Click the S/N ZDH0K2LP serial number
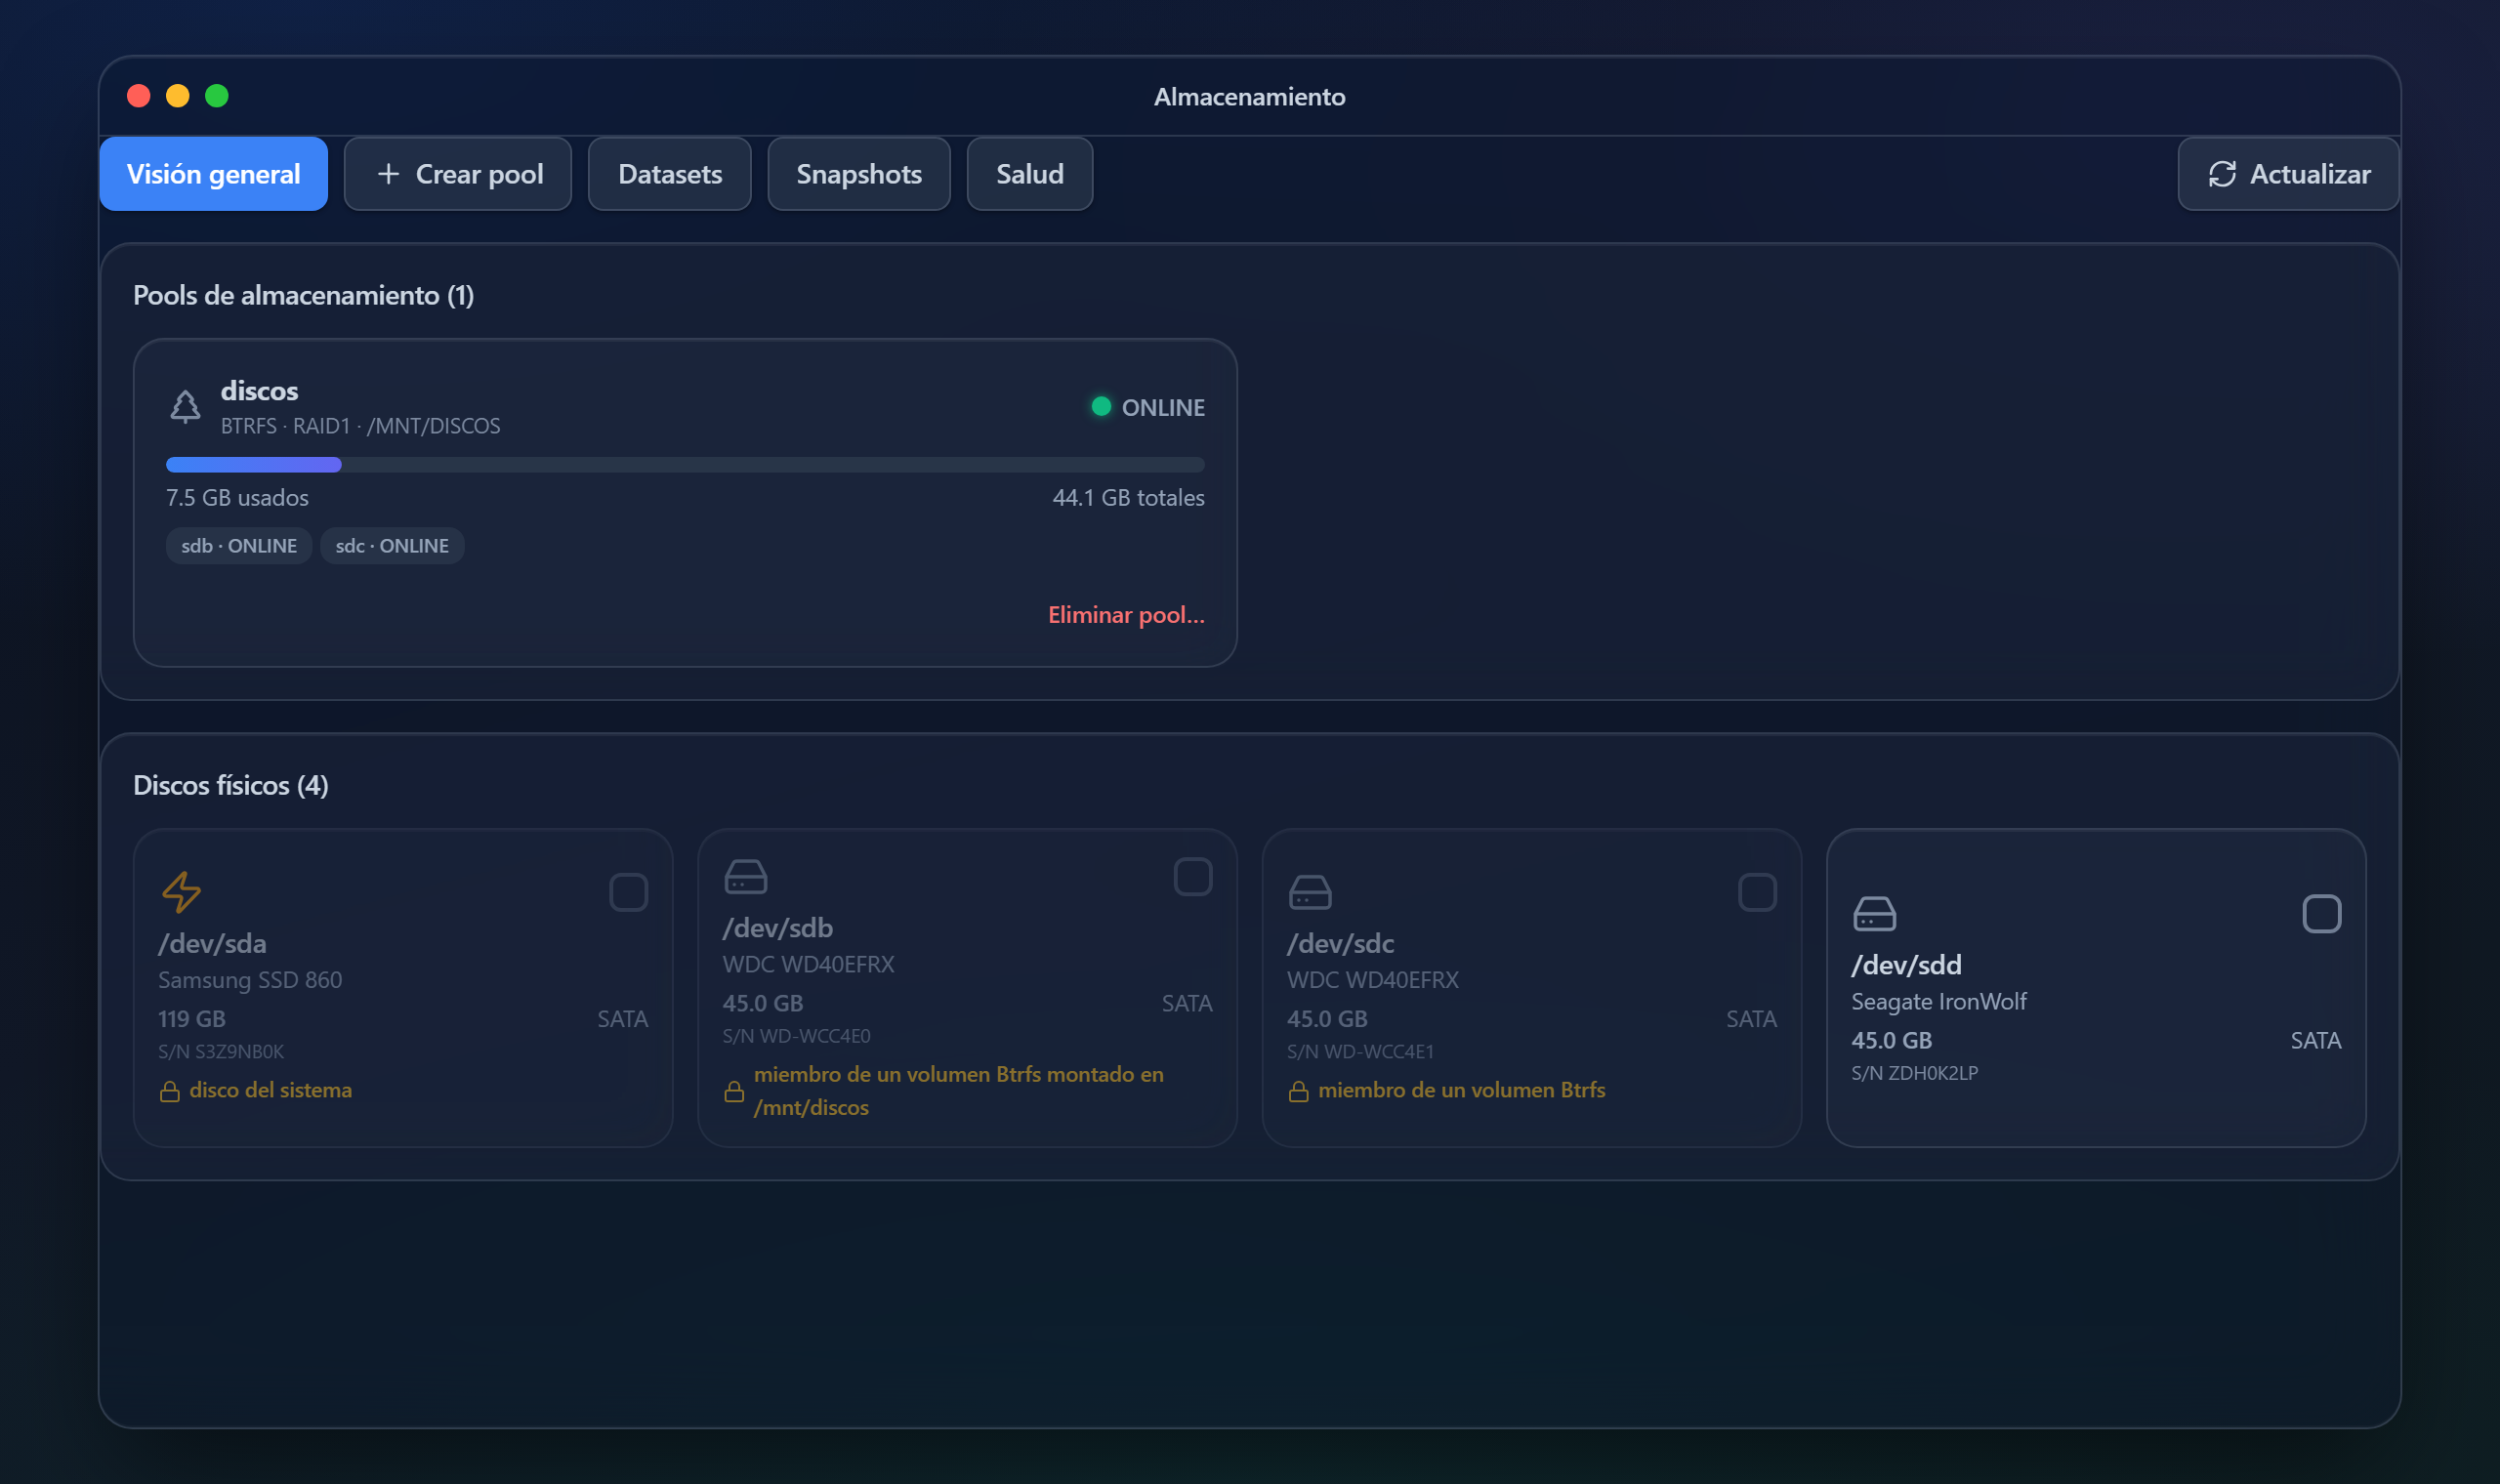This screenshot has width=2500, height=1484. pyautogui.click(x=1915, y=1073)
